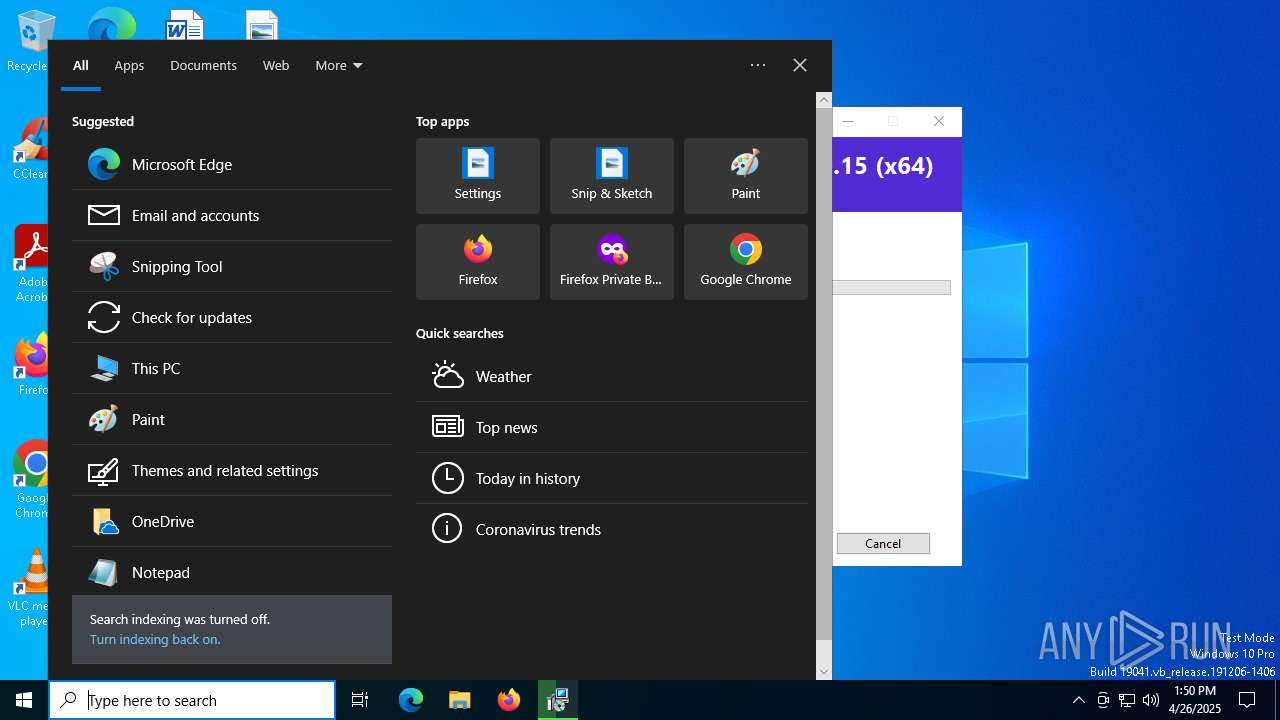Open Firefox from the taskbar
This screenshot has width=1280, height=720.
click(509, 700)
